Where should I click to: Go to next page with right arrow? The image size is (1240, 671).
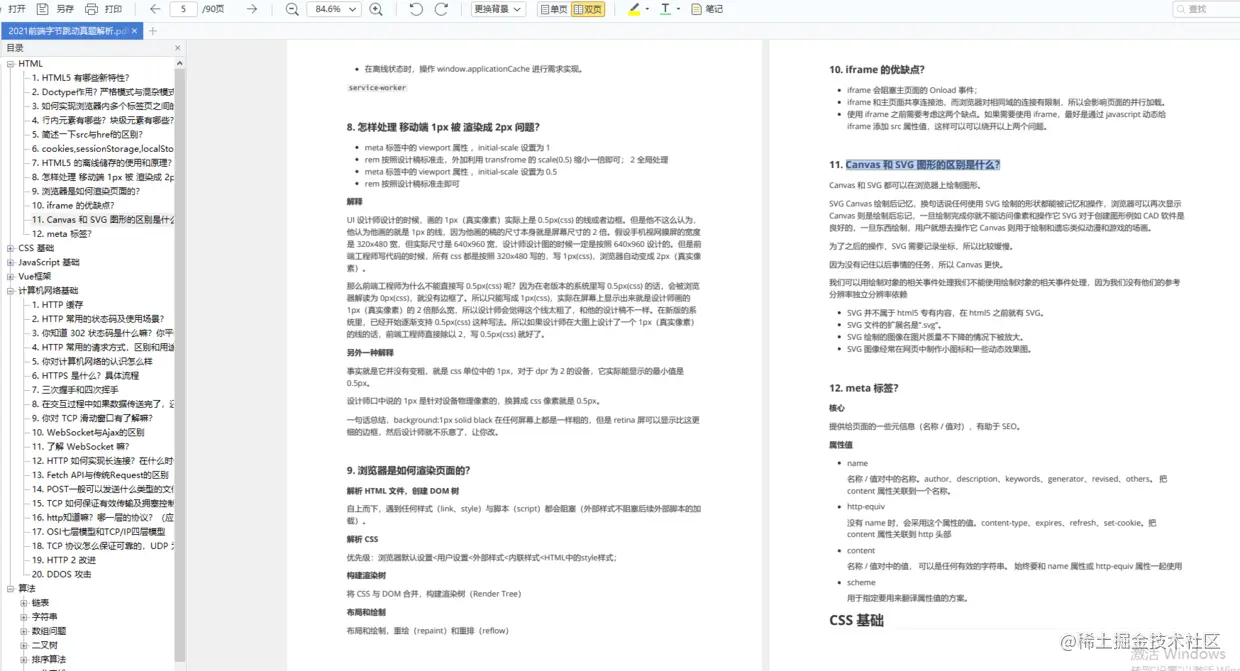click(252, 9)
